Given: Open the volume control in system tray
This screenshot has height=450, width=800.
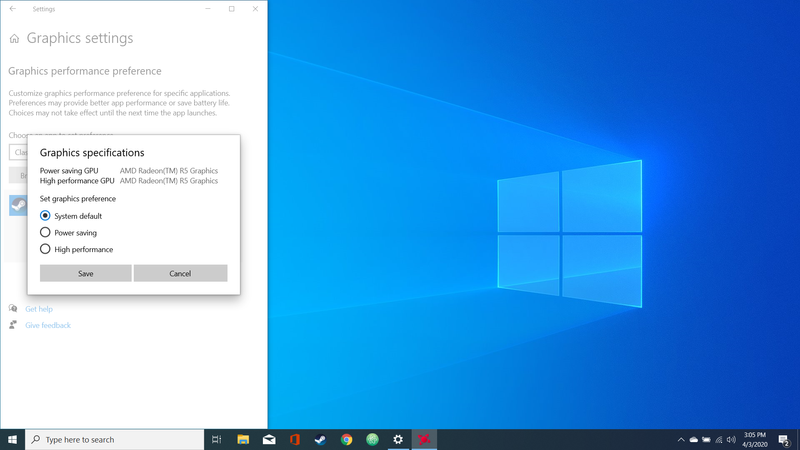Looking at the screenshot, I should [731, 440].
